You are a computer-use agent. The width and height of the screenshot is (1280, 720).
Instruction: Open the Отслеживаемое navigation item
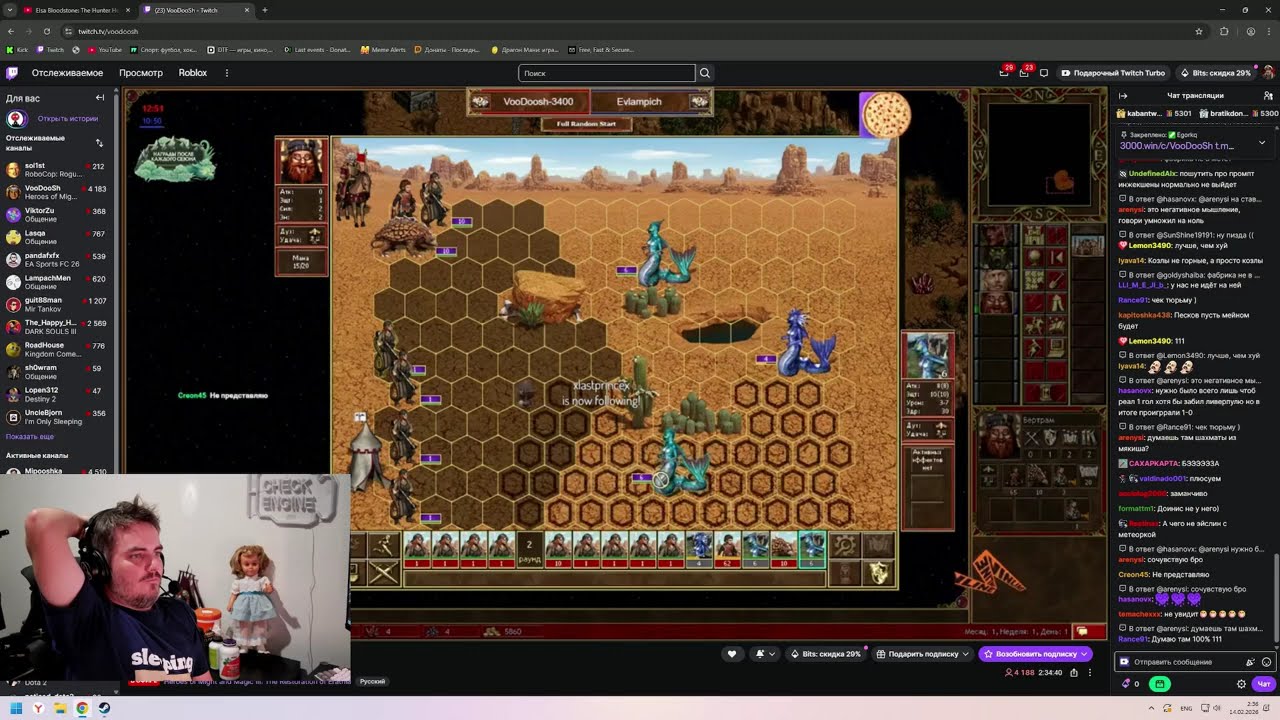coord(67,73)
